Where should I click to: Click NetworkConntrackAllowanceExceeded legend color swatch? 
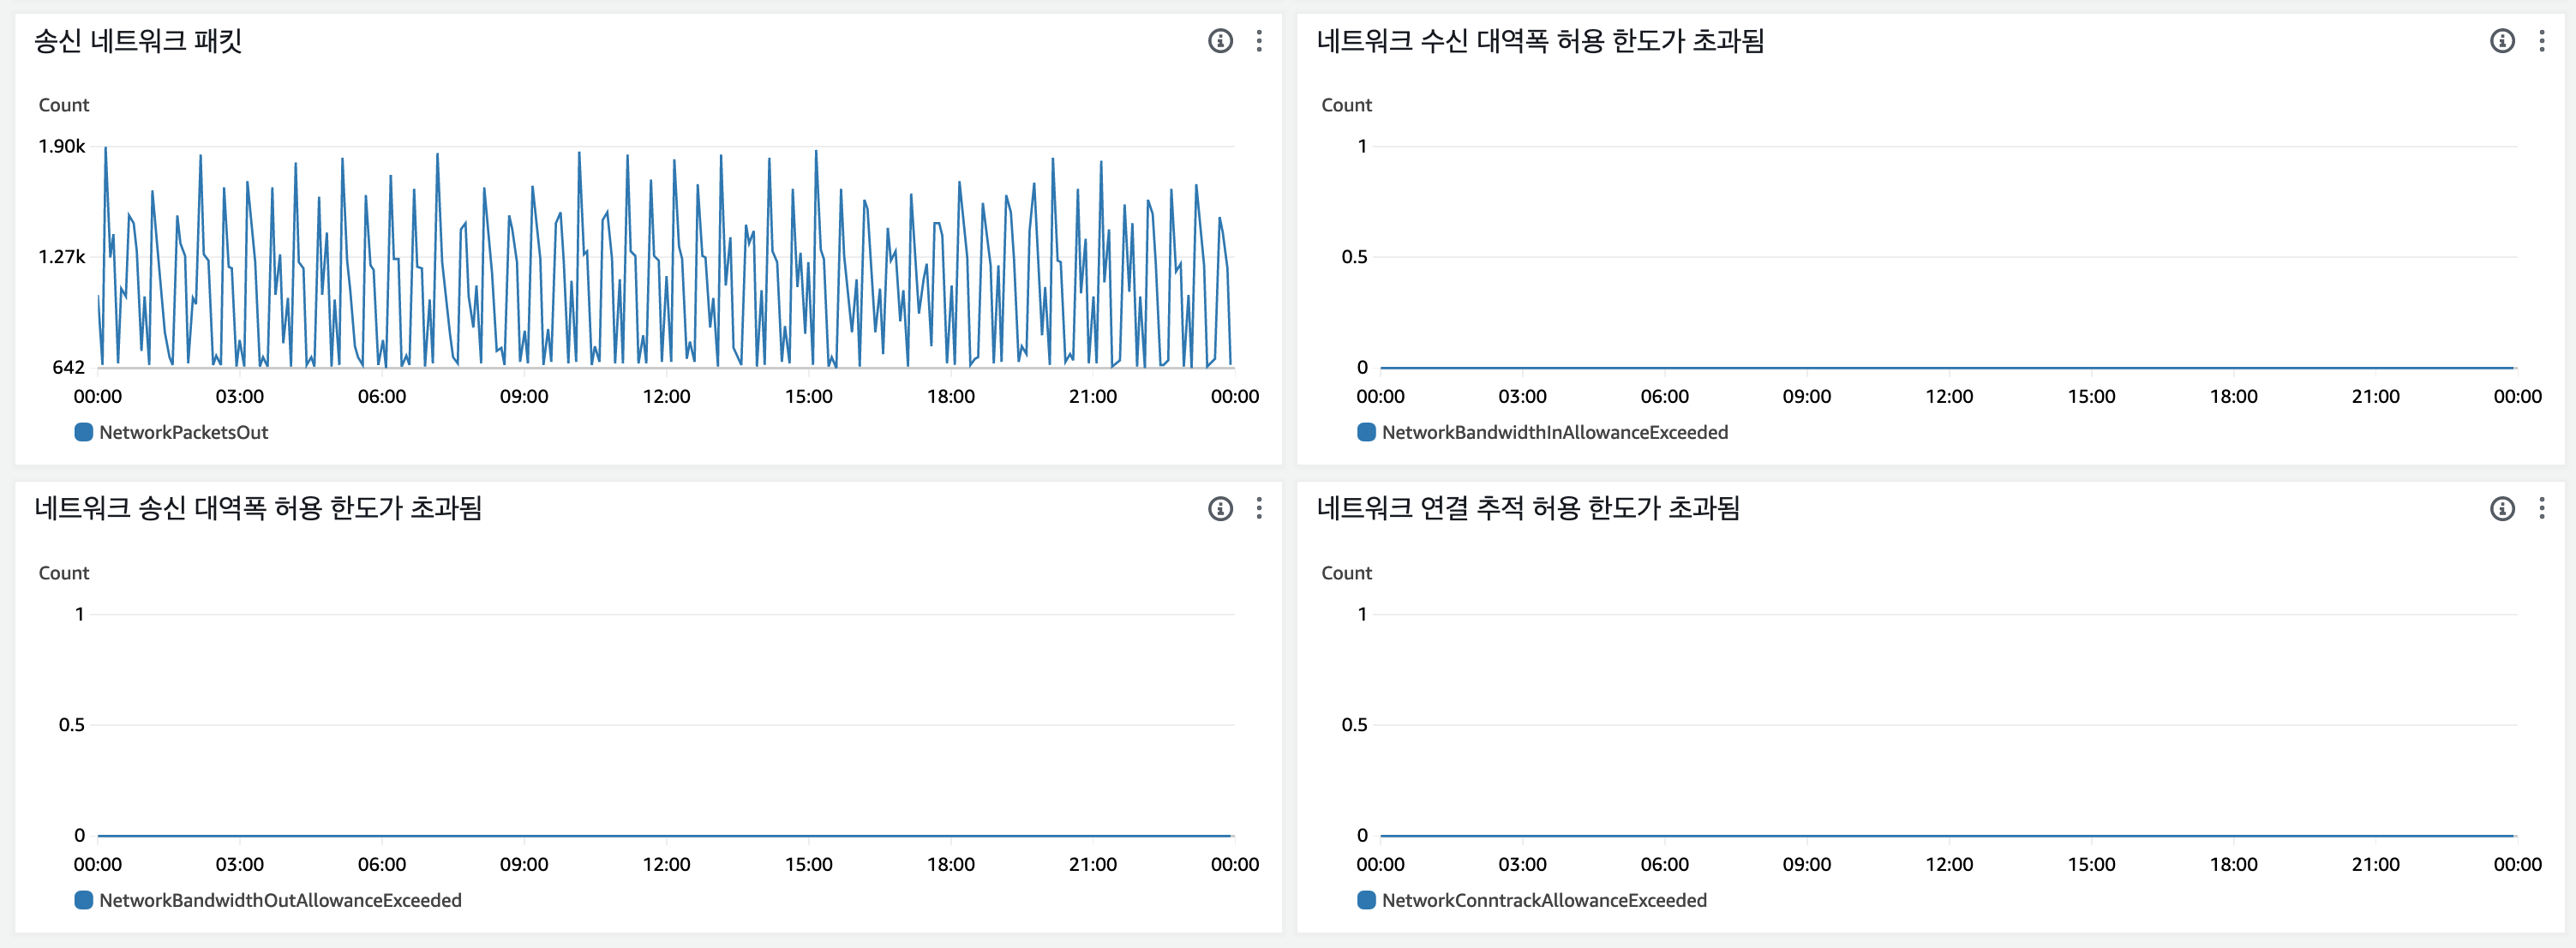tap(1366, 901)
